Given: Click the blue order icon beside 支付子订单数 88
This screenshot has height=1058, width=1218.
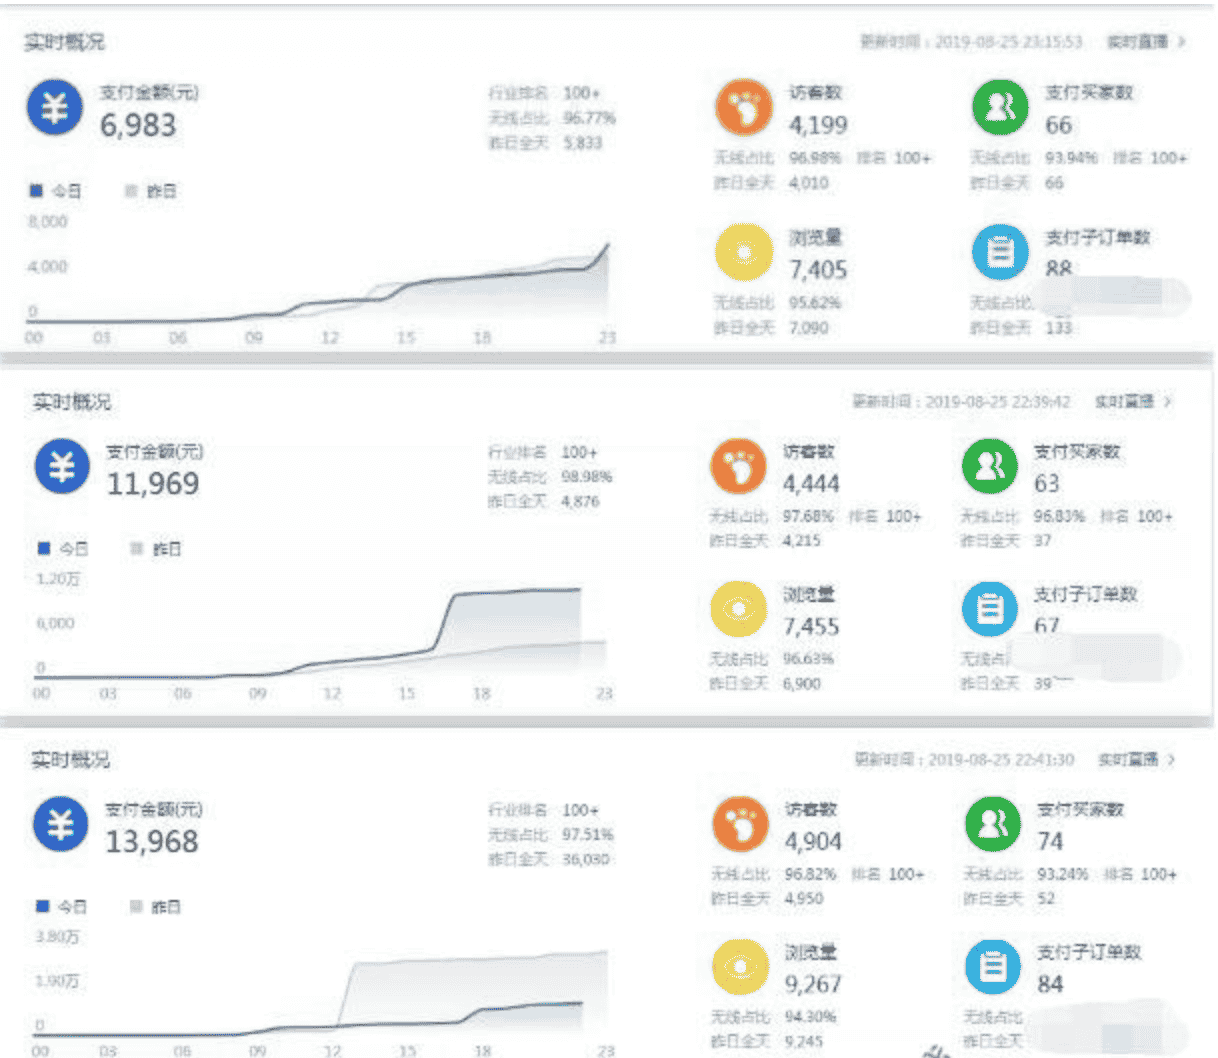Looking at the screenshot, I should click(1000, 252).
